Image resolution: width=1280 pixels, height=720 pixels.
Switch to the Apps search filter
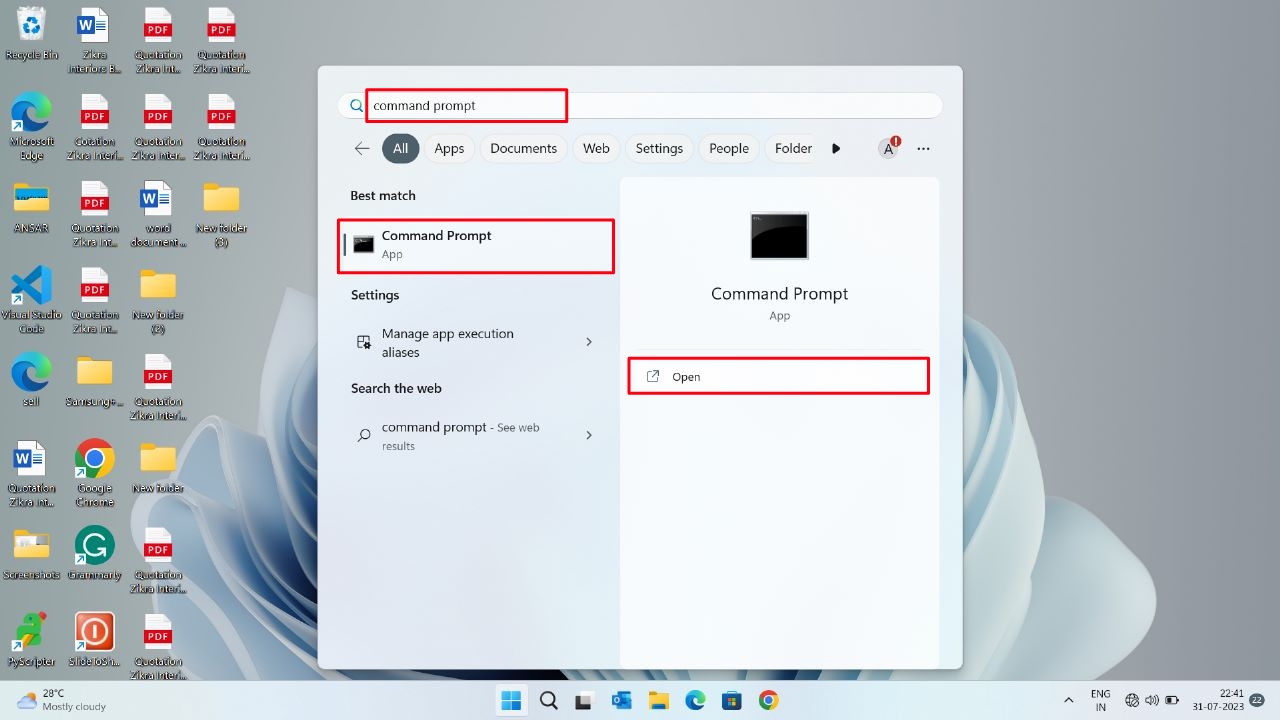click(x=449, y=148)
